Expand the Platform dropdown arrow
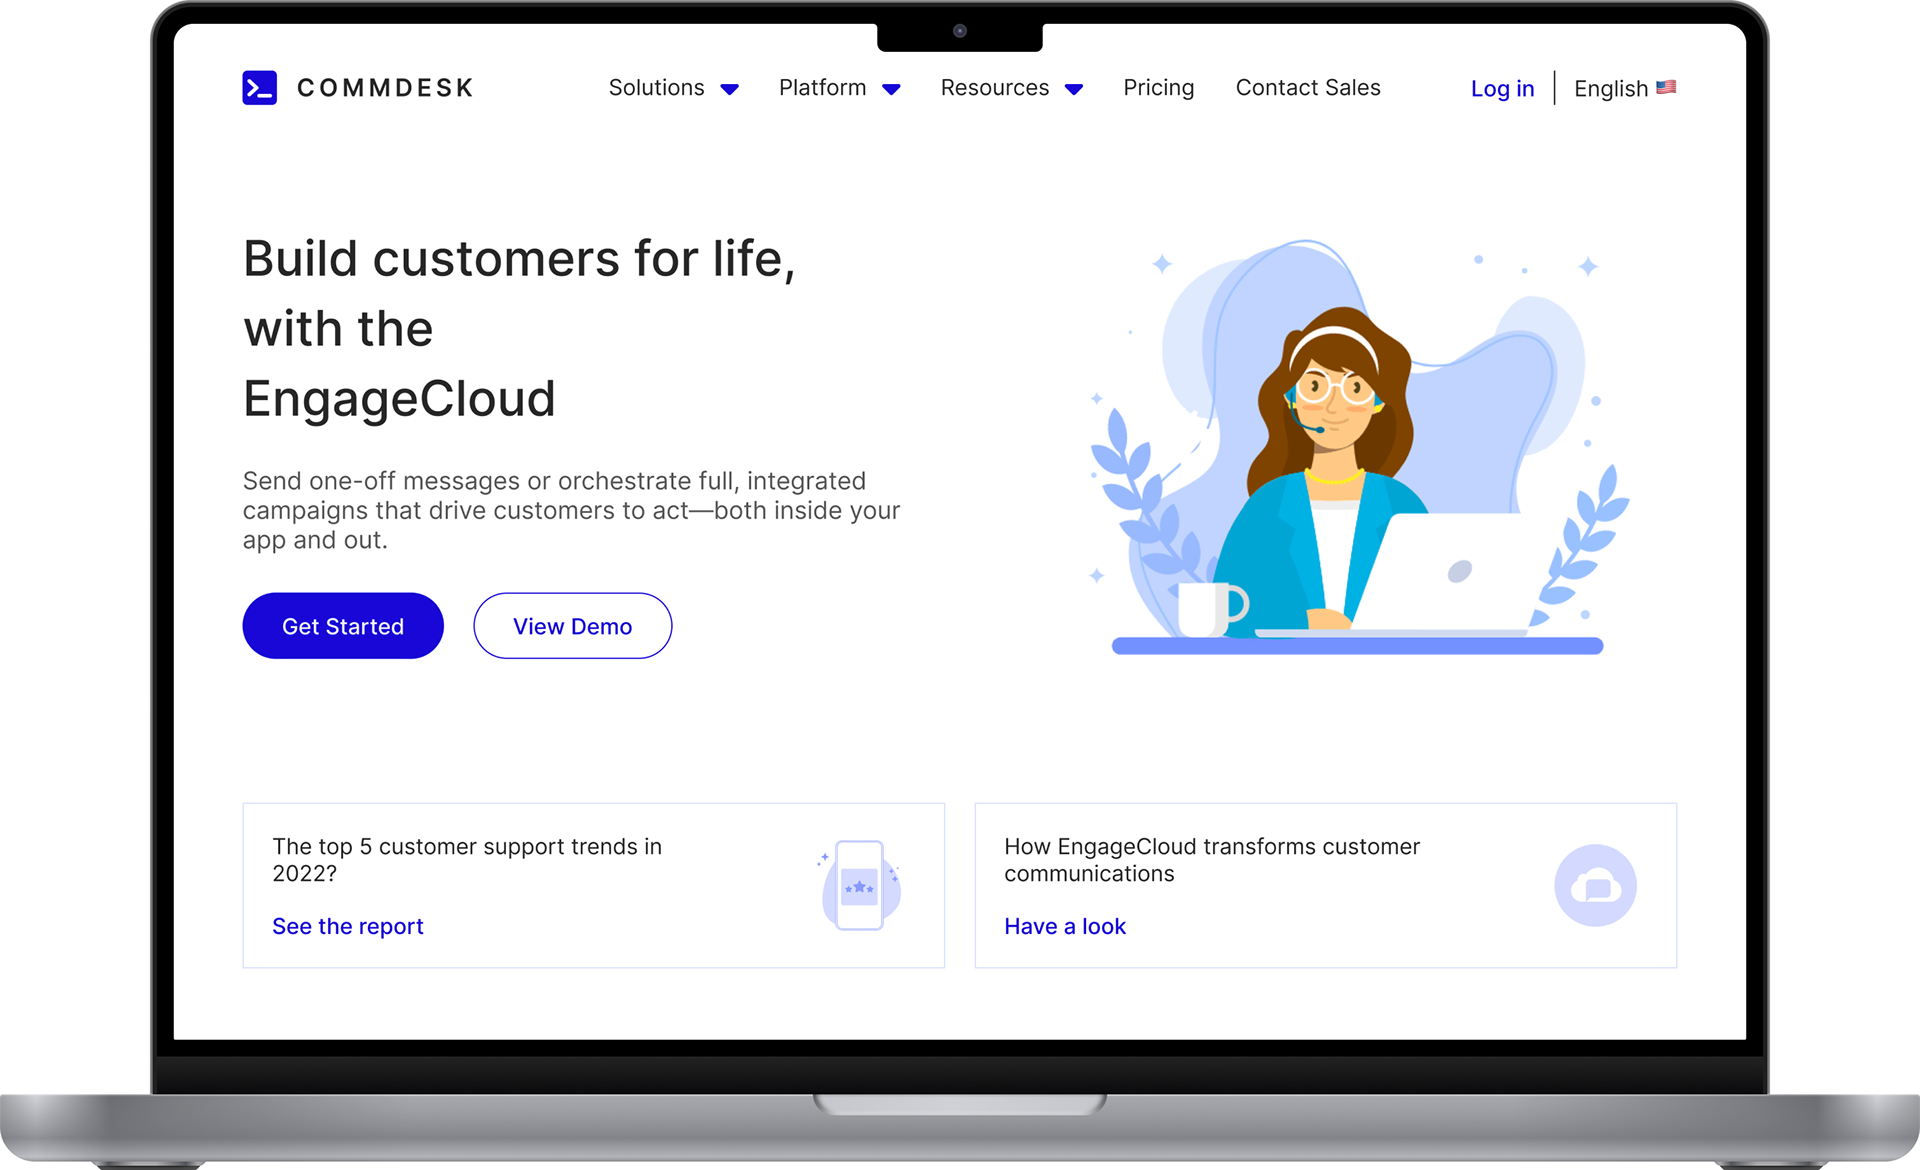Viewport: 1920px width, 1170px height. point(891,90)
